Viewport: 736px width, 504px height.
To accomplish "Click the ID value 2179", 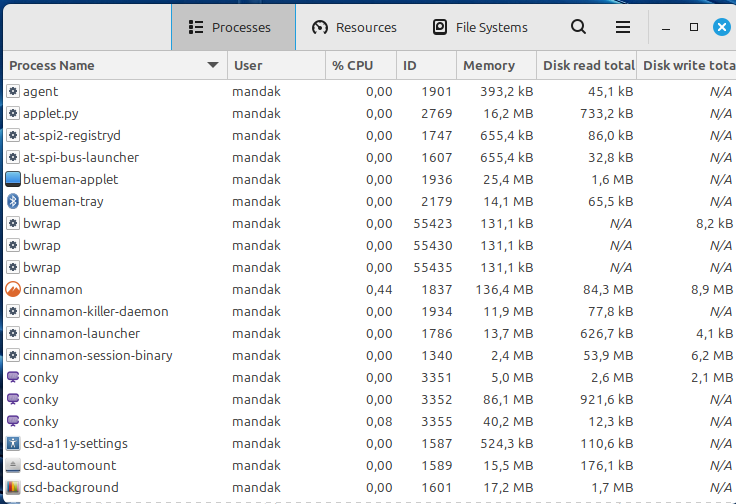I will (437, 201).
